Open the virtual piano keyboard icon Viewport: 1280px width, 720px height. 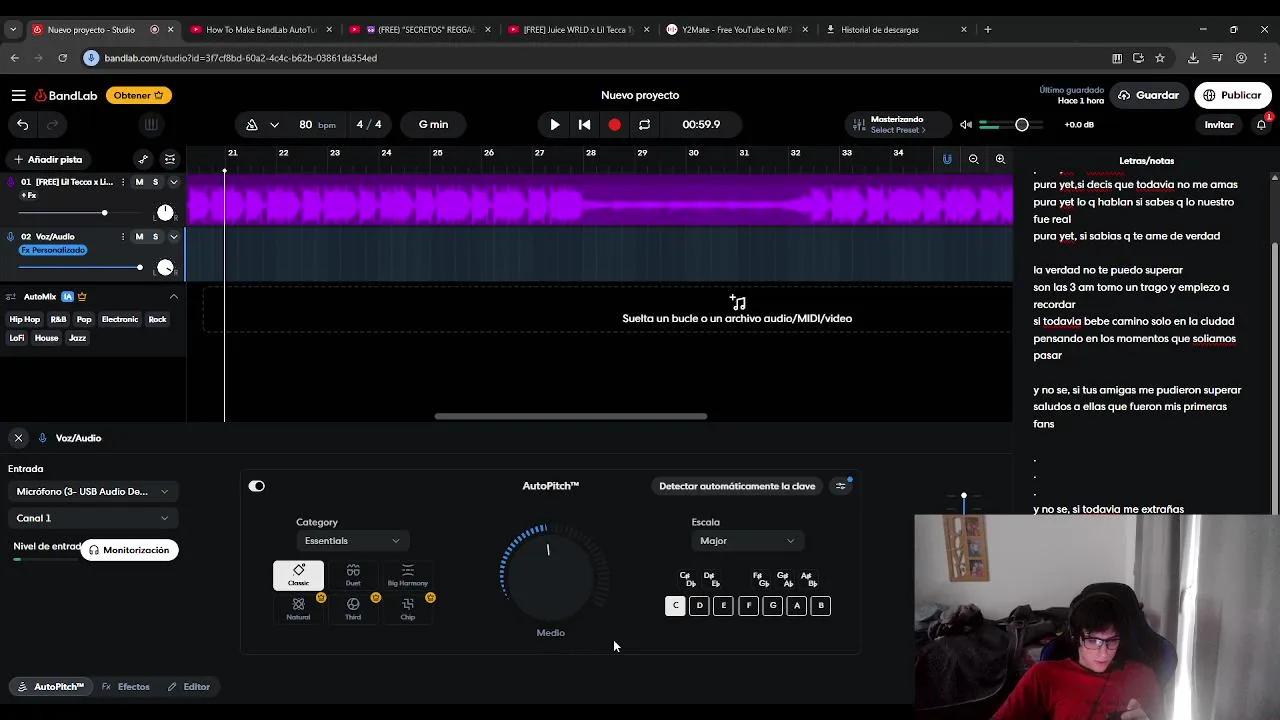coord(151,124)
